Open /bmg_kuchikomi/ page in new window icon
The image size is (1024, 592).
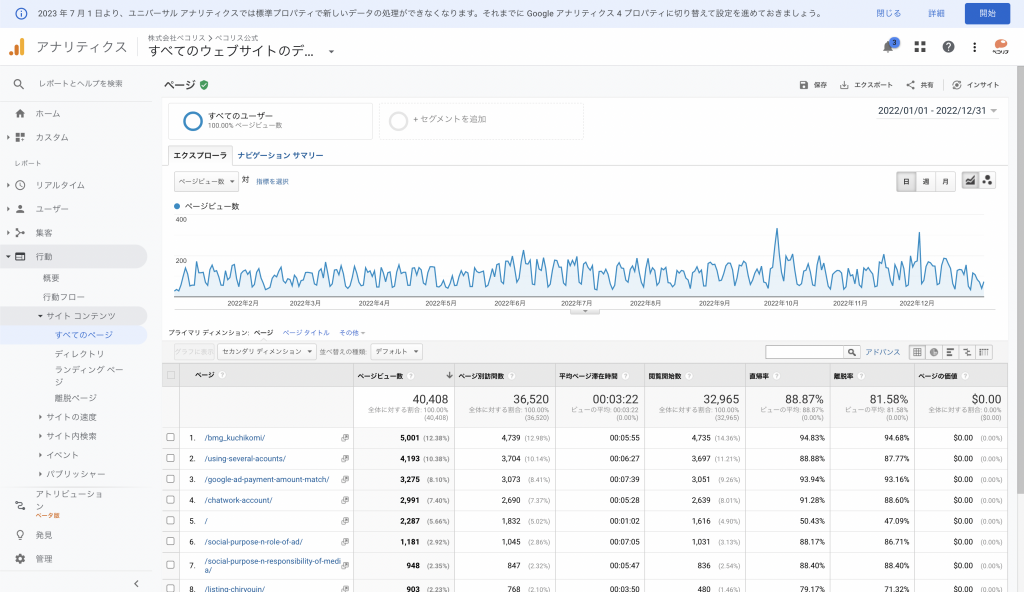345,438
